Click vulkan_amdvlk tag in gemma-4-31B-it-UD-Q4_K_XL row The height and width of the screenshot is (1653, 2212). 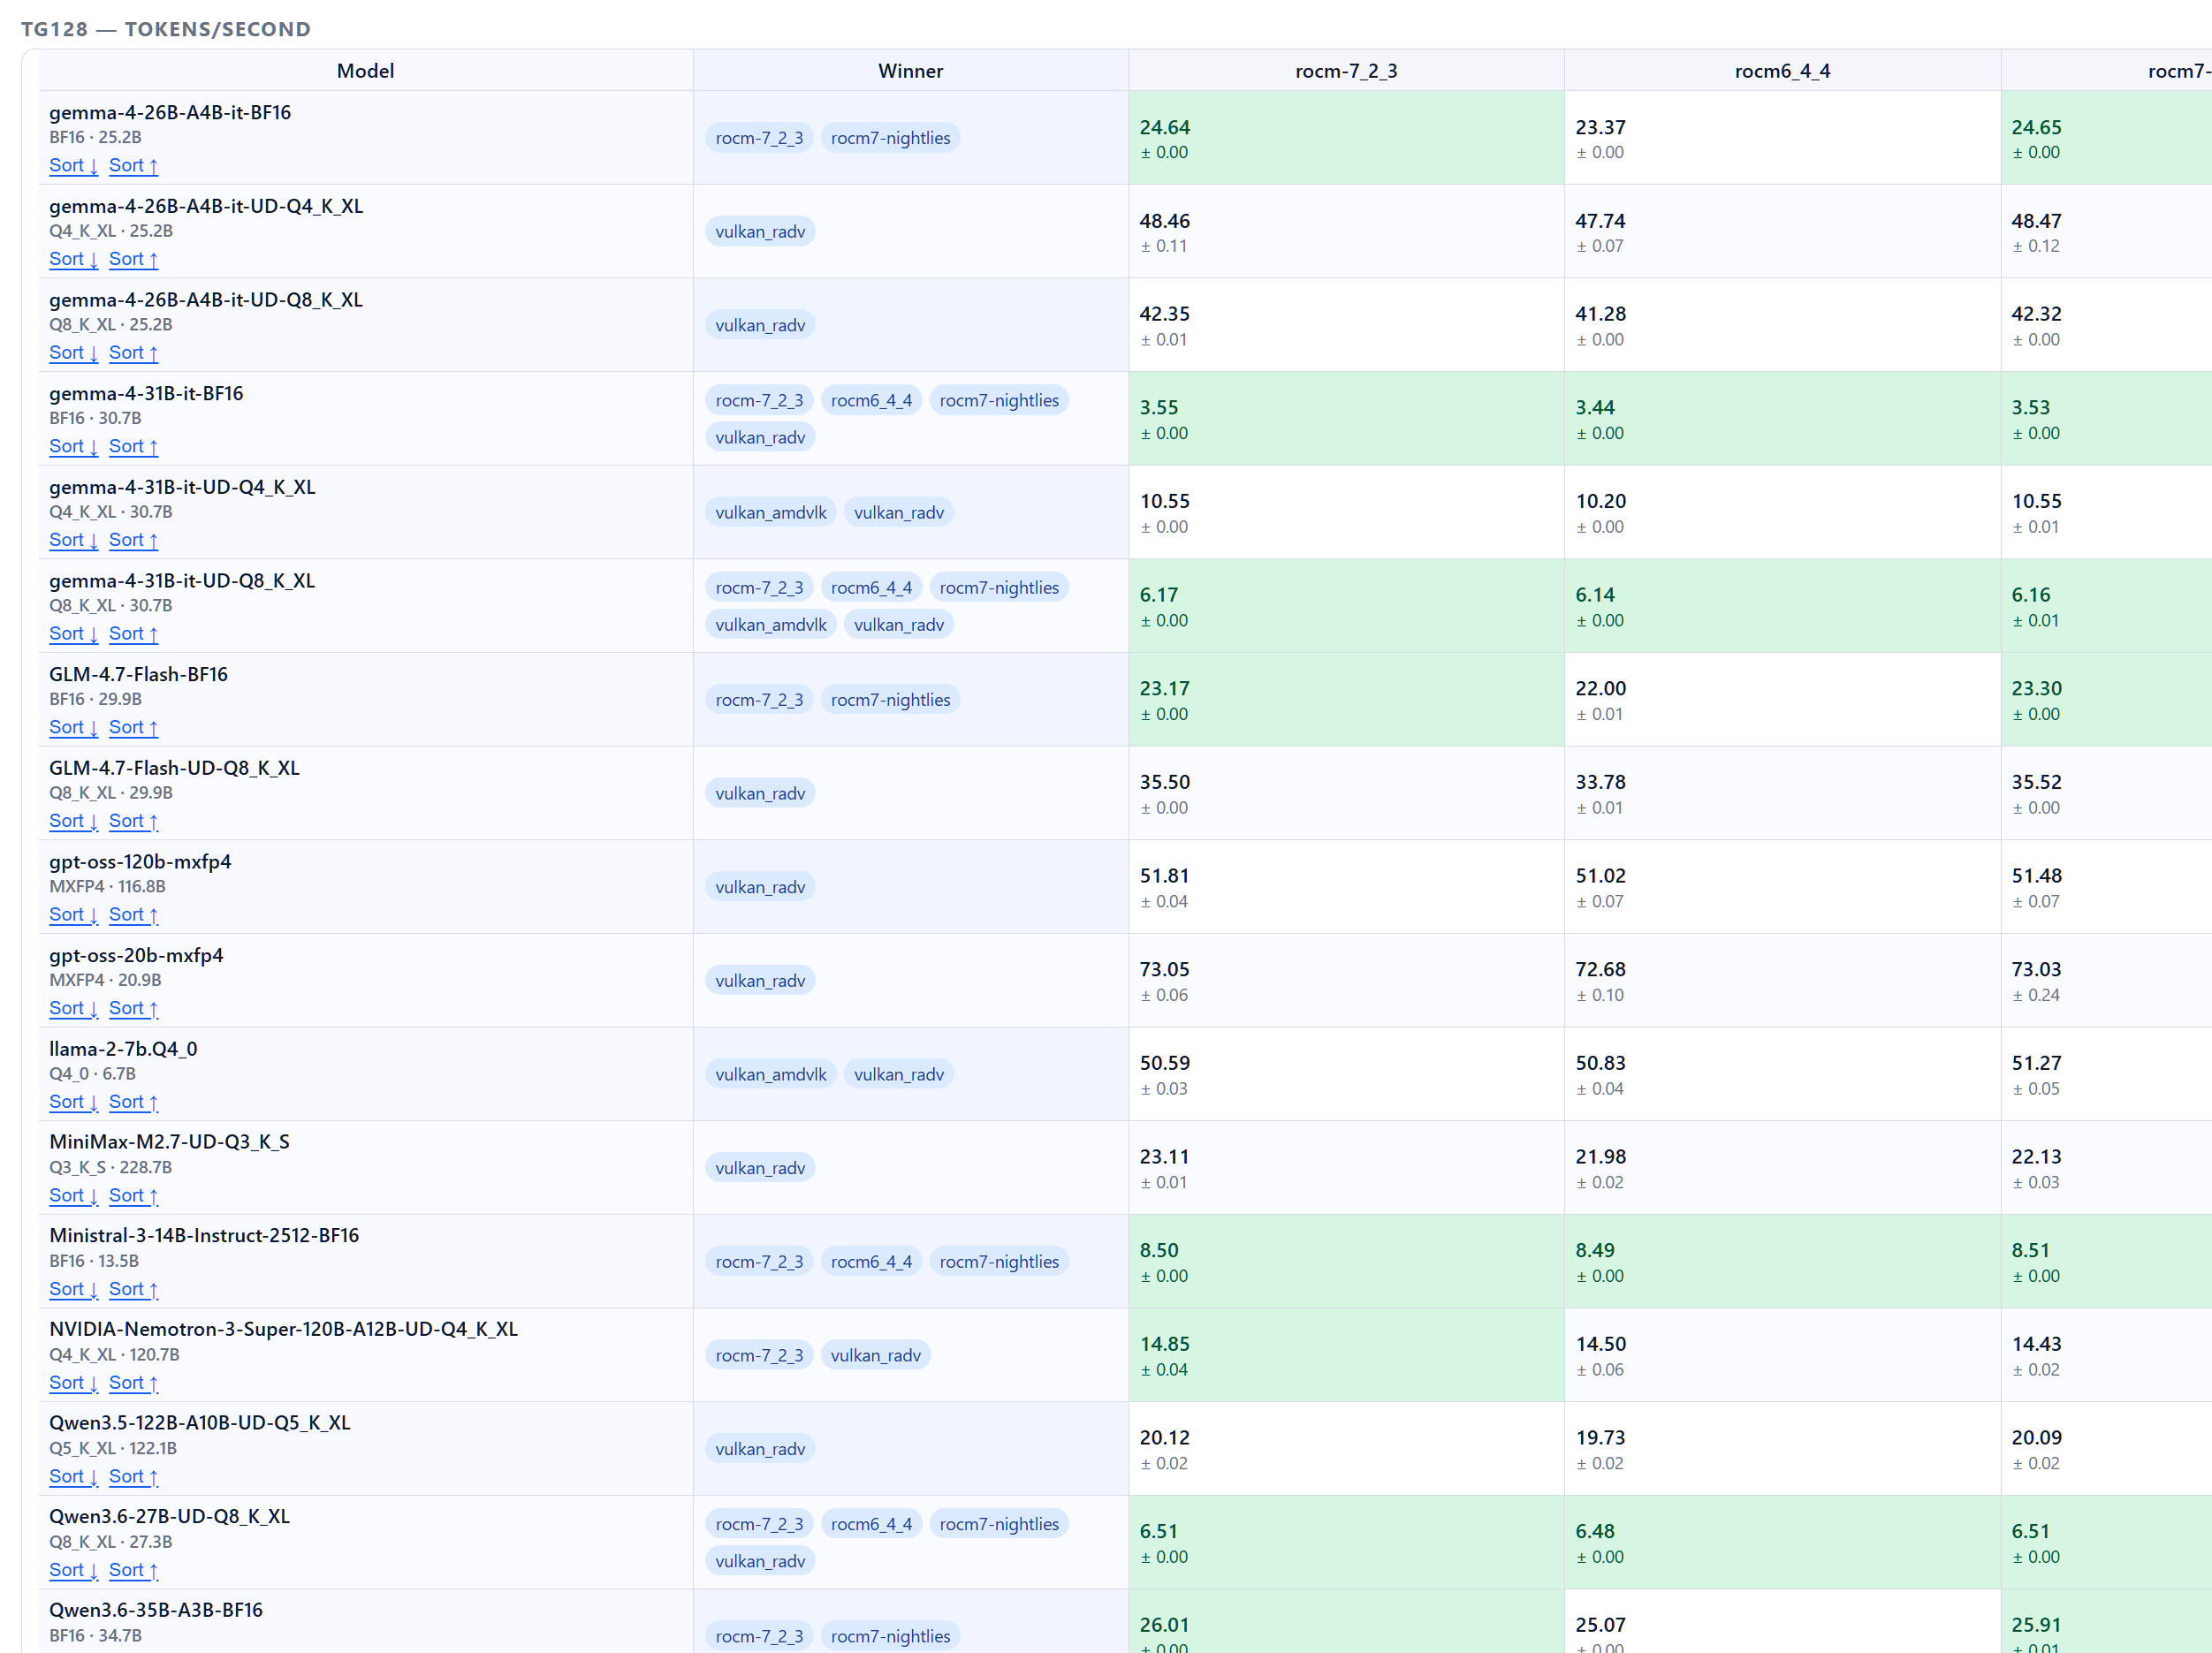click(771, 513)
